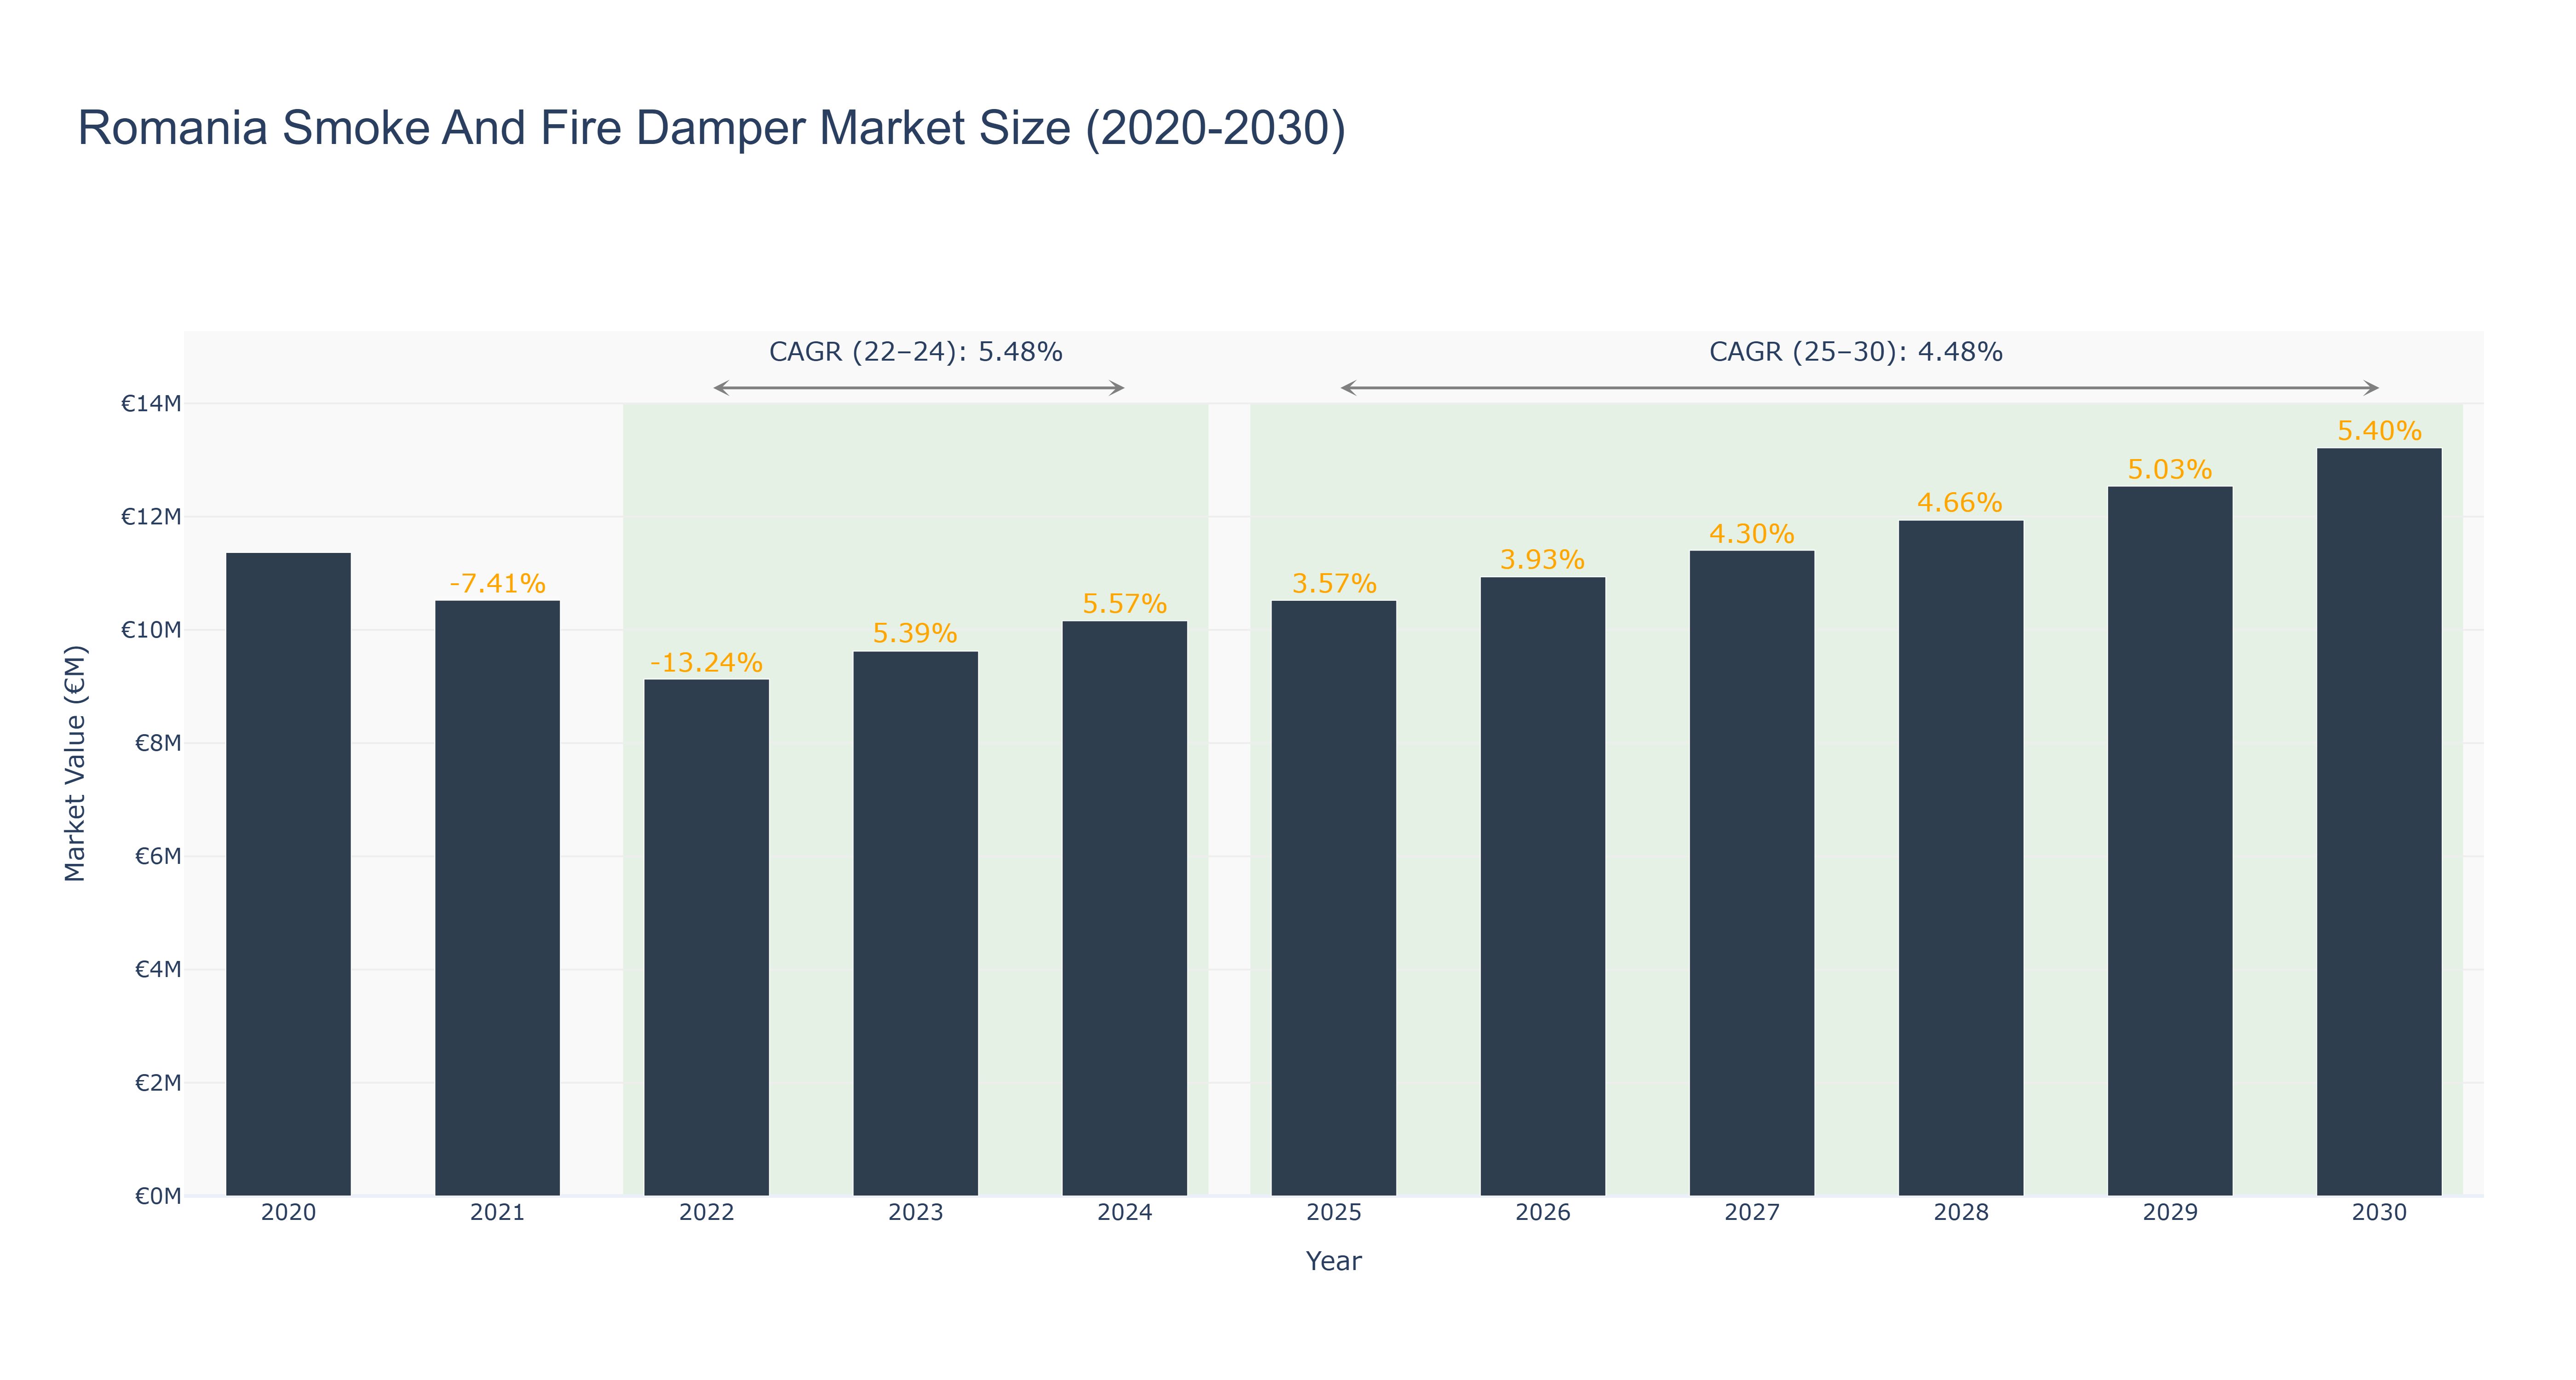Click the '4.66%' growth label

(1960, 502)
